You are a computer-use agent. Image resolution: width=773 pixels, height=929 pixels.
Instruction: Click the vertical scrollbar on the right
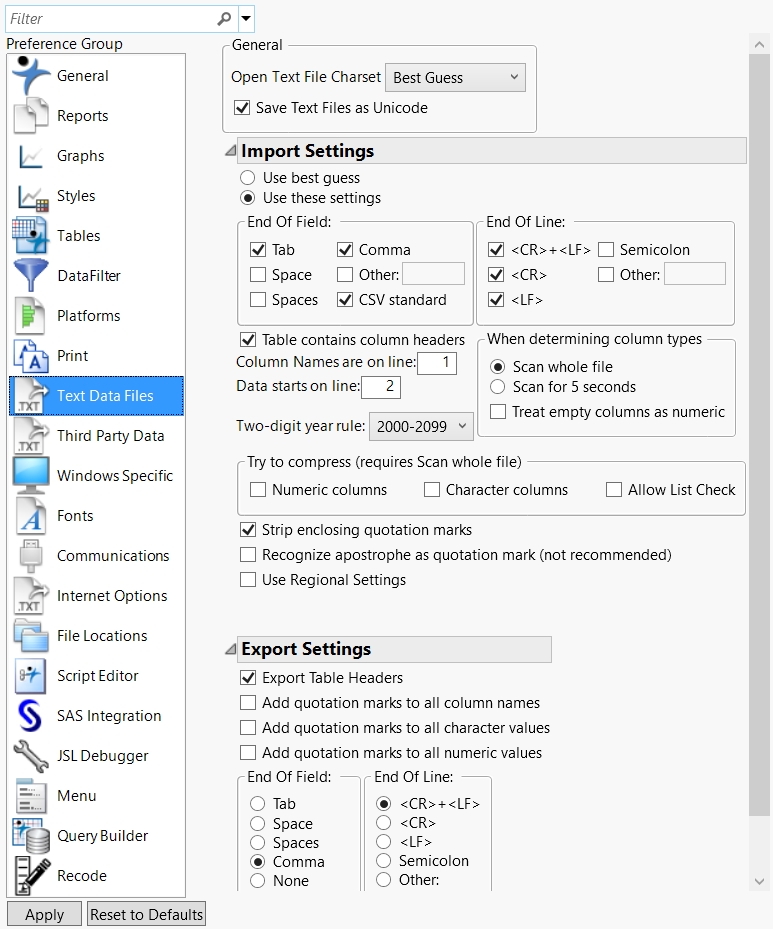759,400
